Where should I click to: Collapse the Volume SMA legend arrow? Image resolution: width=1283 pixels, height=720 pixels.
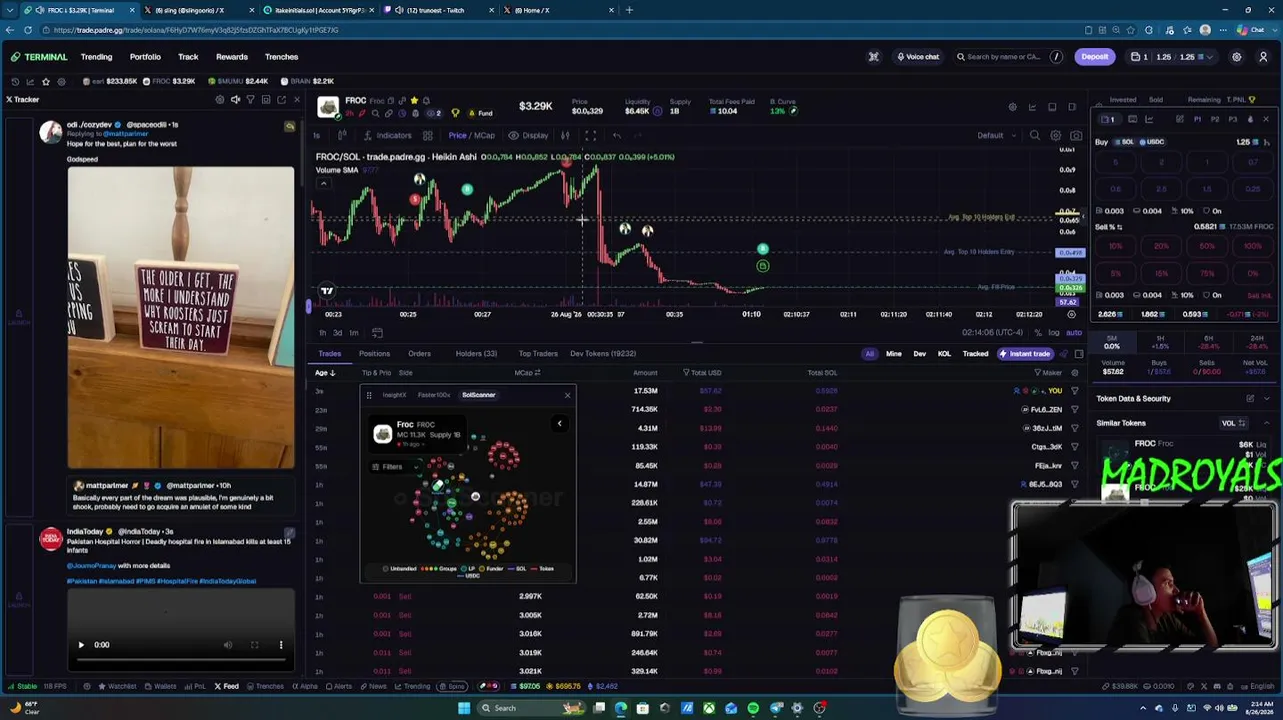click(x=322, y=184)
